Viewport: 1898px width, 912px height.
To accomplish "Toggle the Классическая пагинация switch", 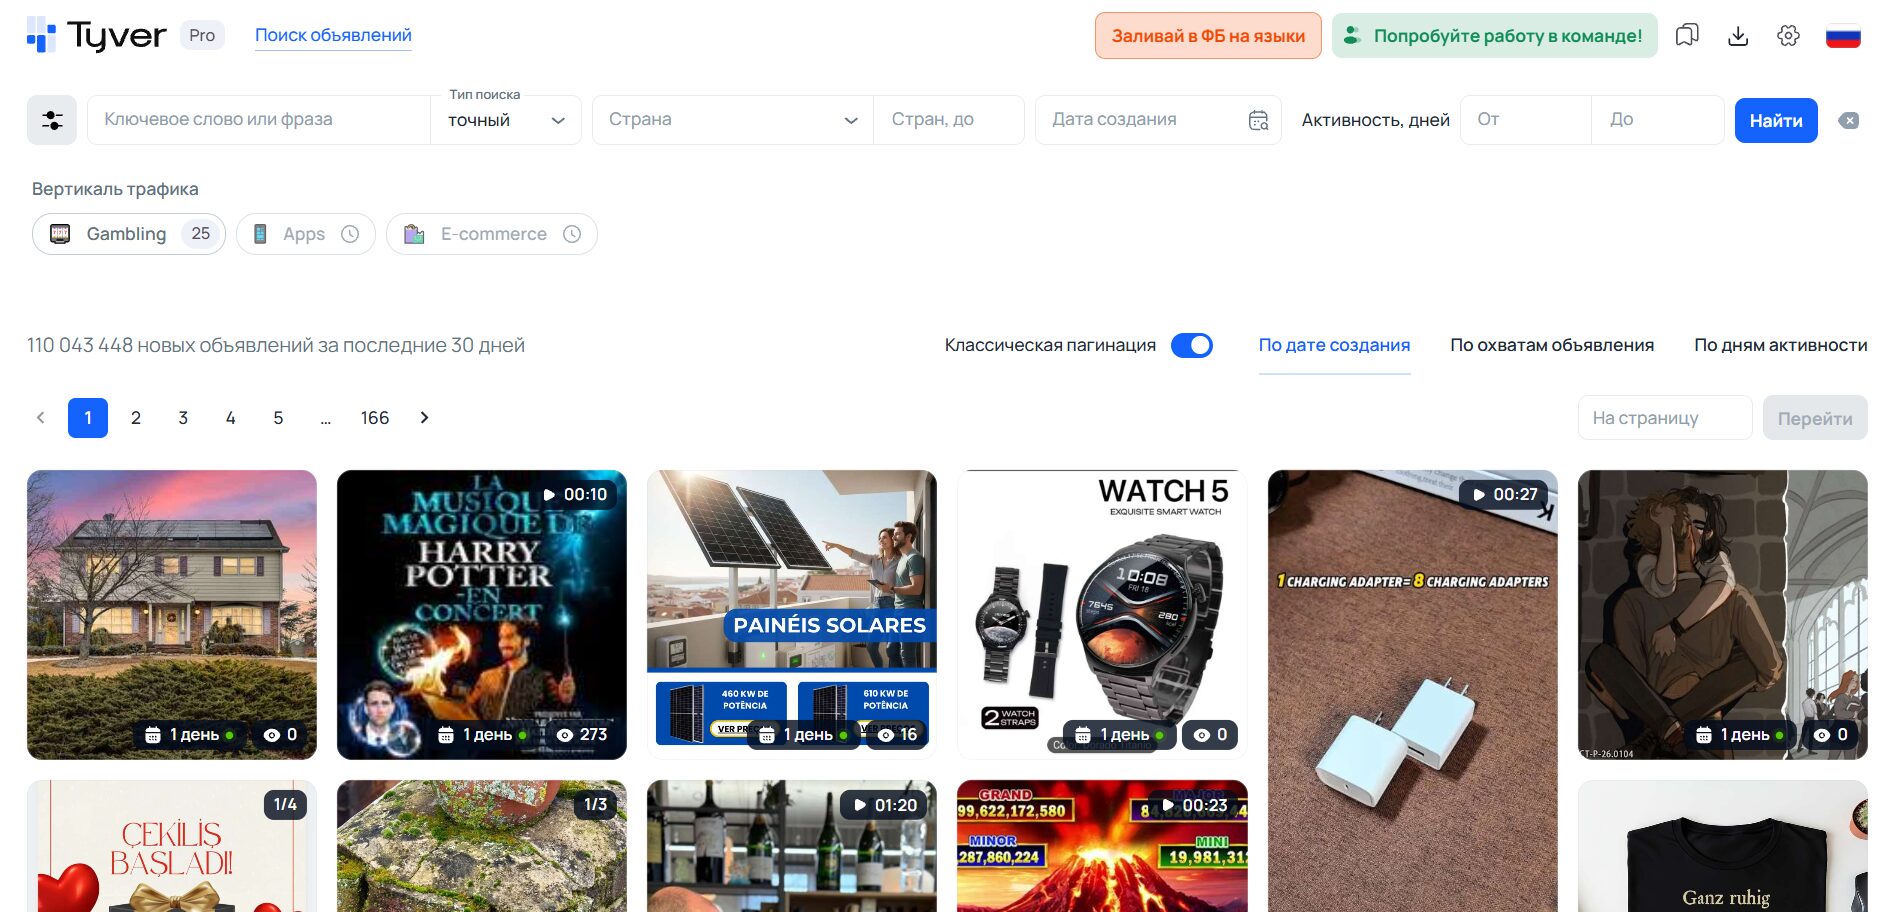I will (x=1191, y=345).
